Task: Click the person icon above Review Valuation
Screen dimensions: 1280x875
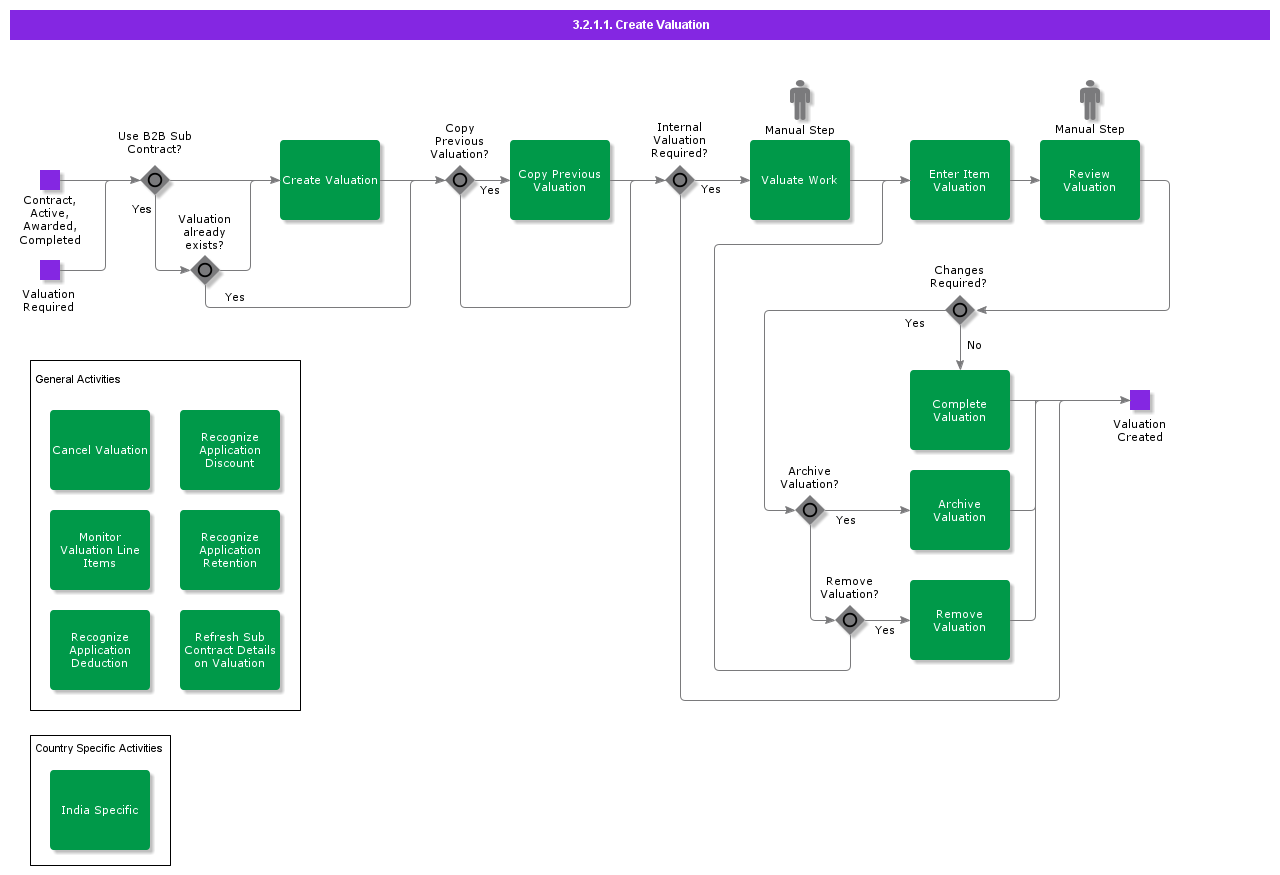Action: point(1090,100)
